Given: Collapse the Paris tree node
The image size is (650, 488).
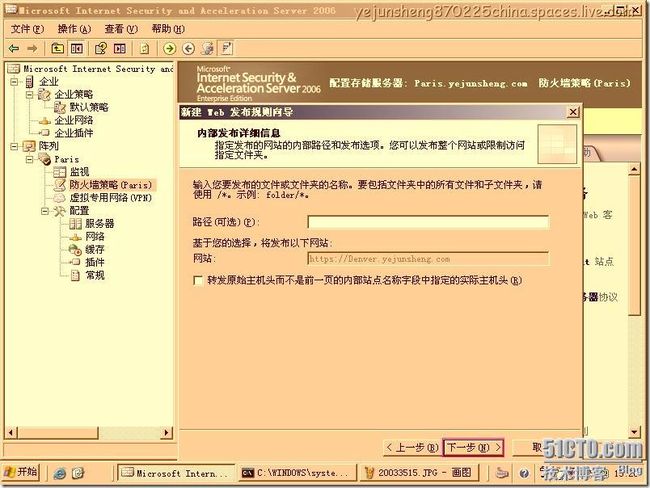Looking at the screenshot, I should coord(29,159).
